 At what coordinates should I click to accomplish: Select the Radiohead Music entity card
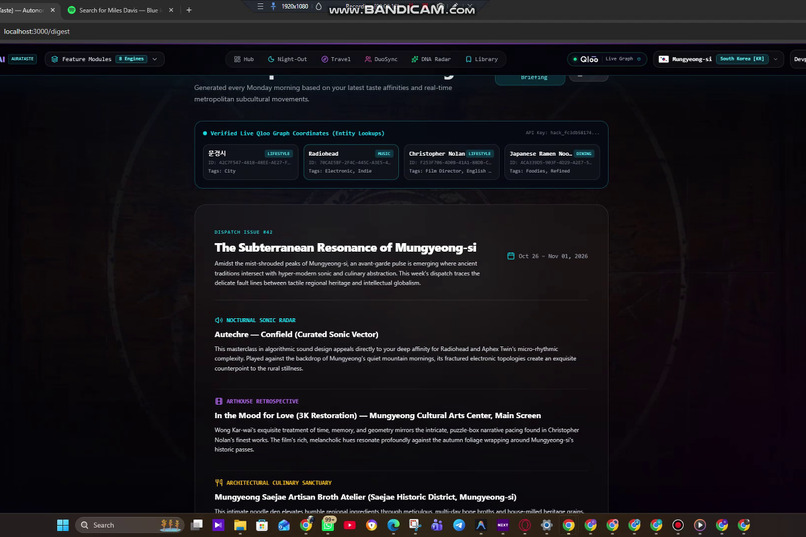coord(351,162)
